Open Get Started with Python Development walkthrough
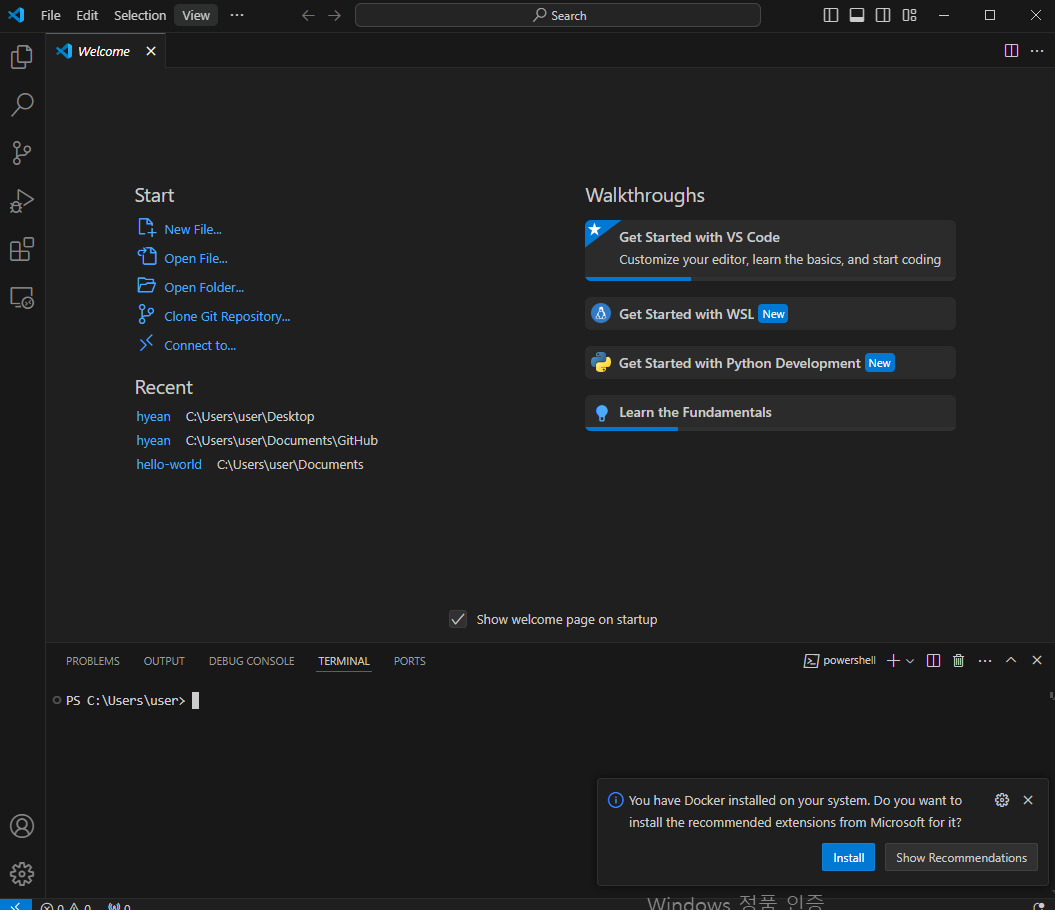Image resolution: width=1055 pixels, height=910 pixels. click(x=770, y=363)
